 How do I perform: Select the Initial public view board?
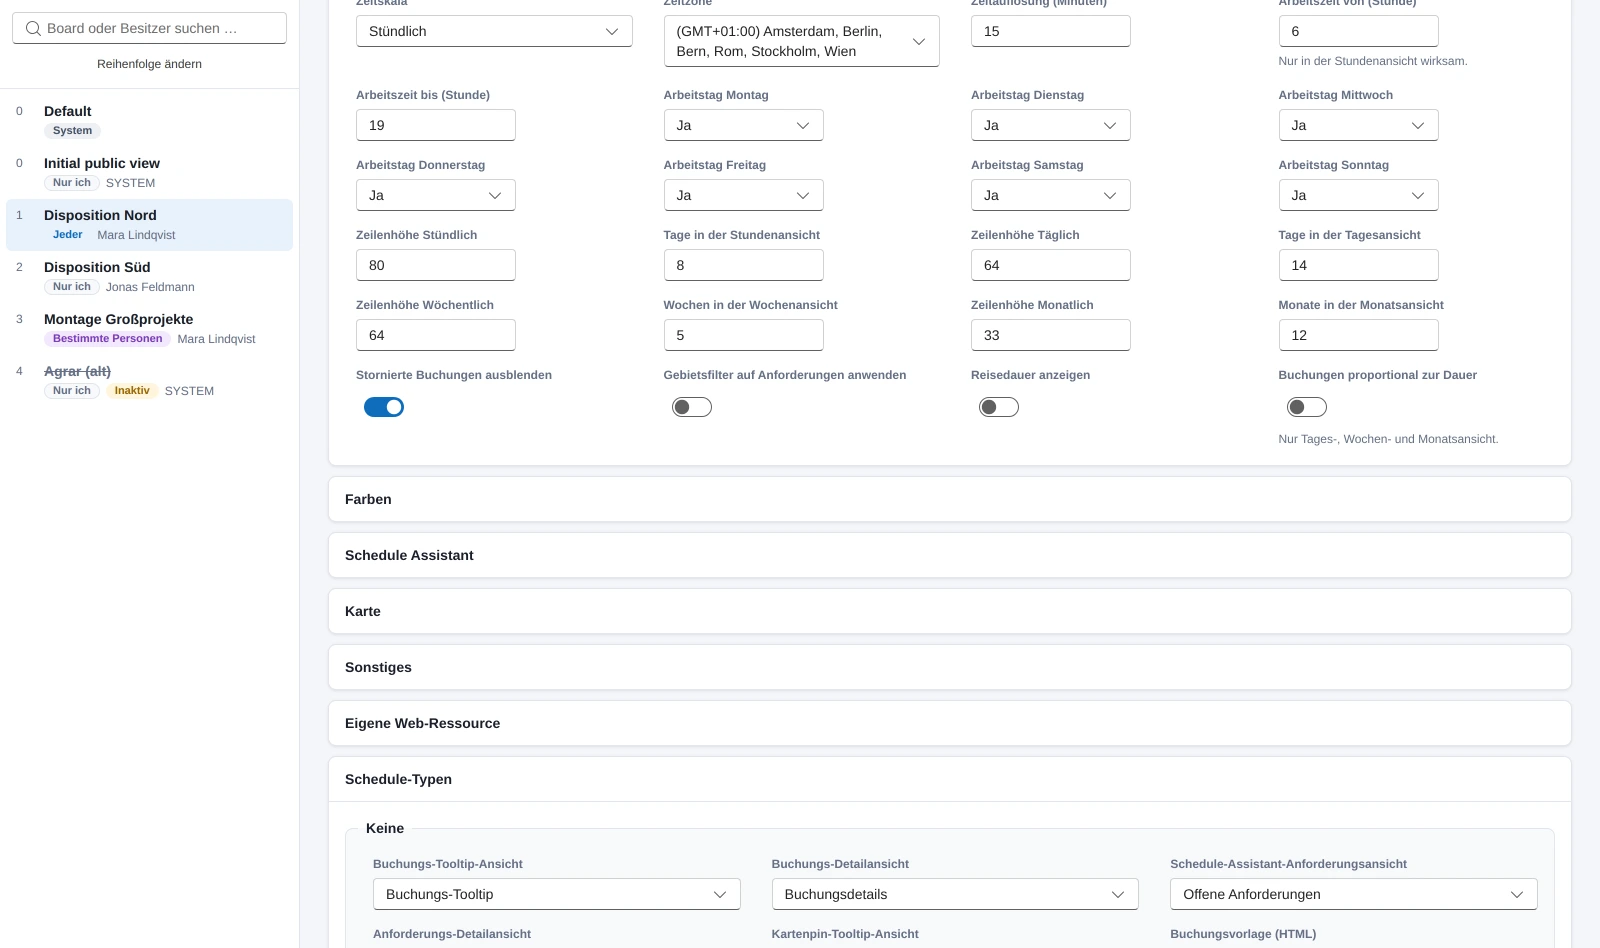click(x=149, y=172)
